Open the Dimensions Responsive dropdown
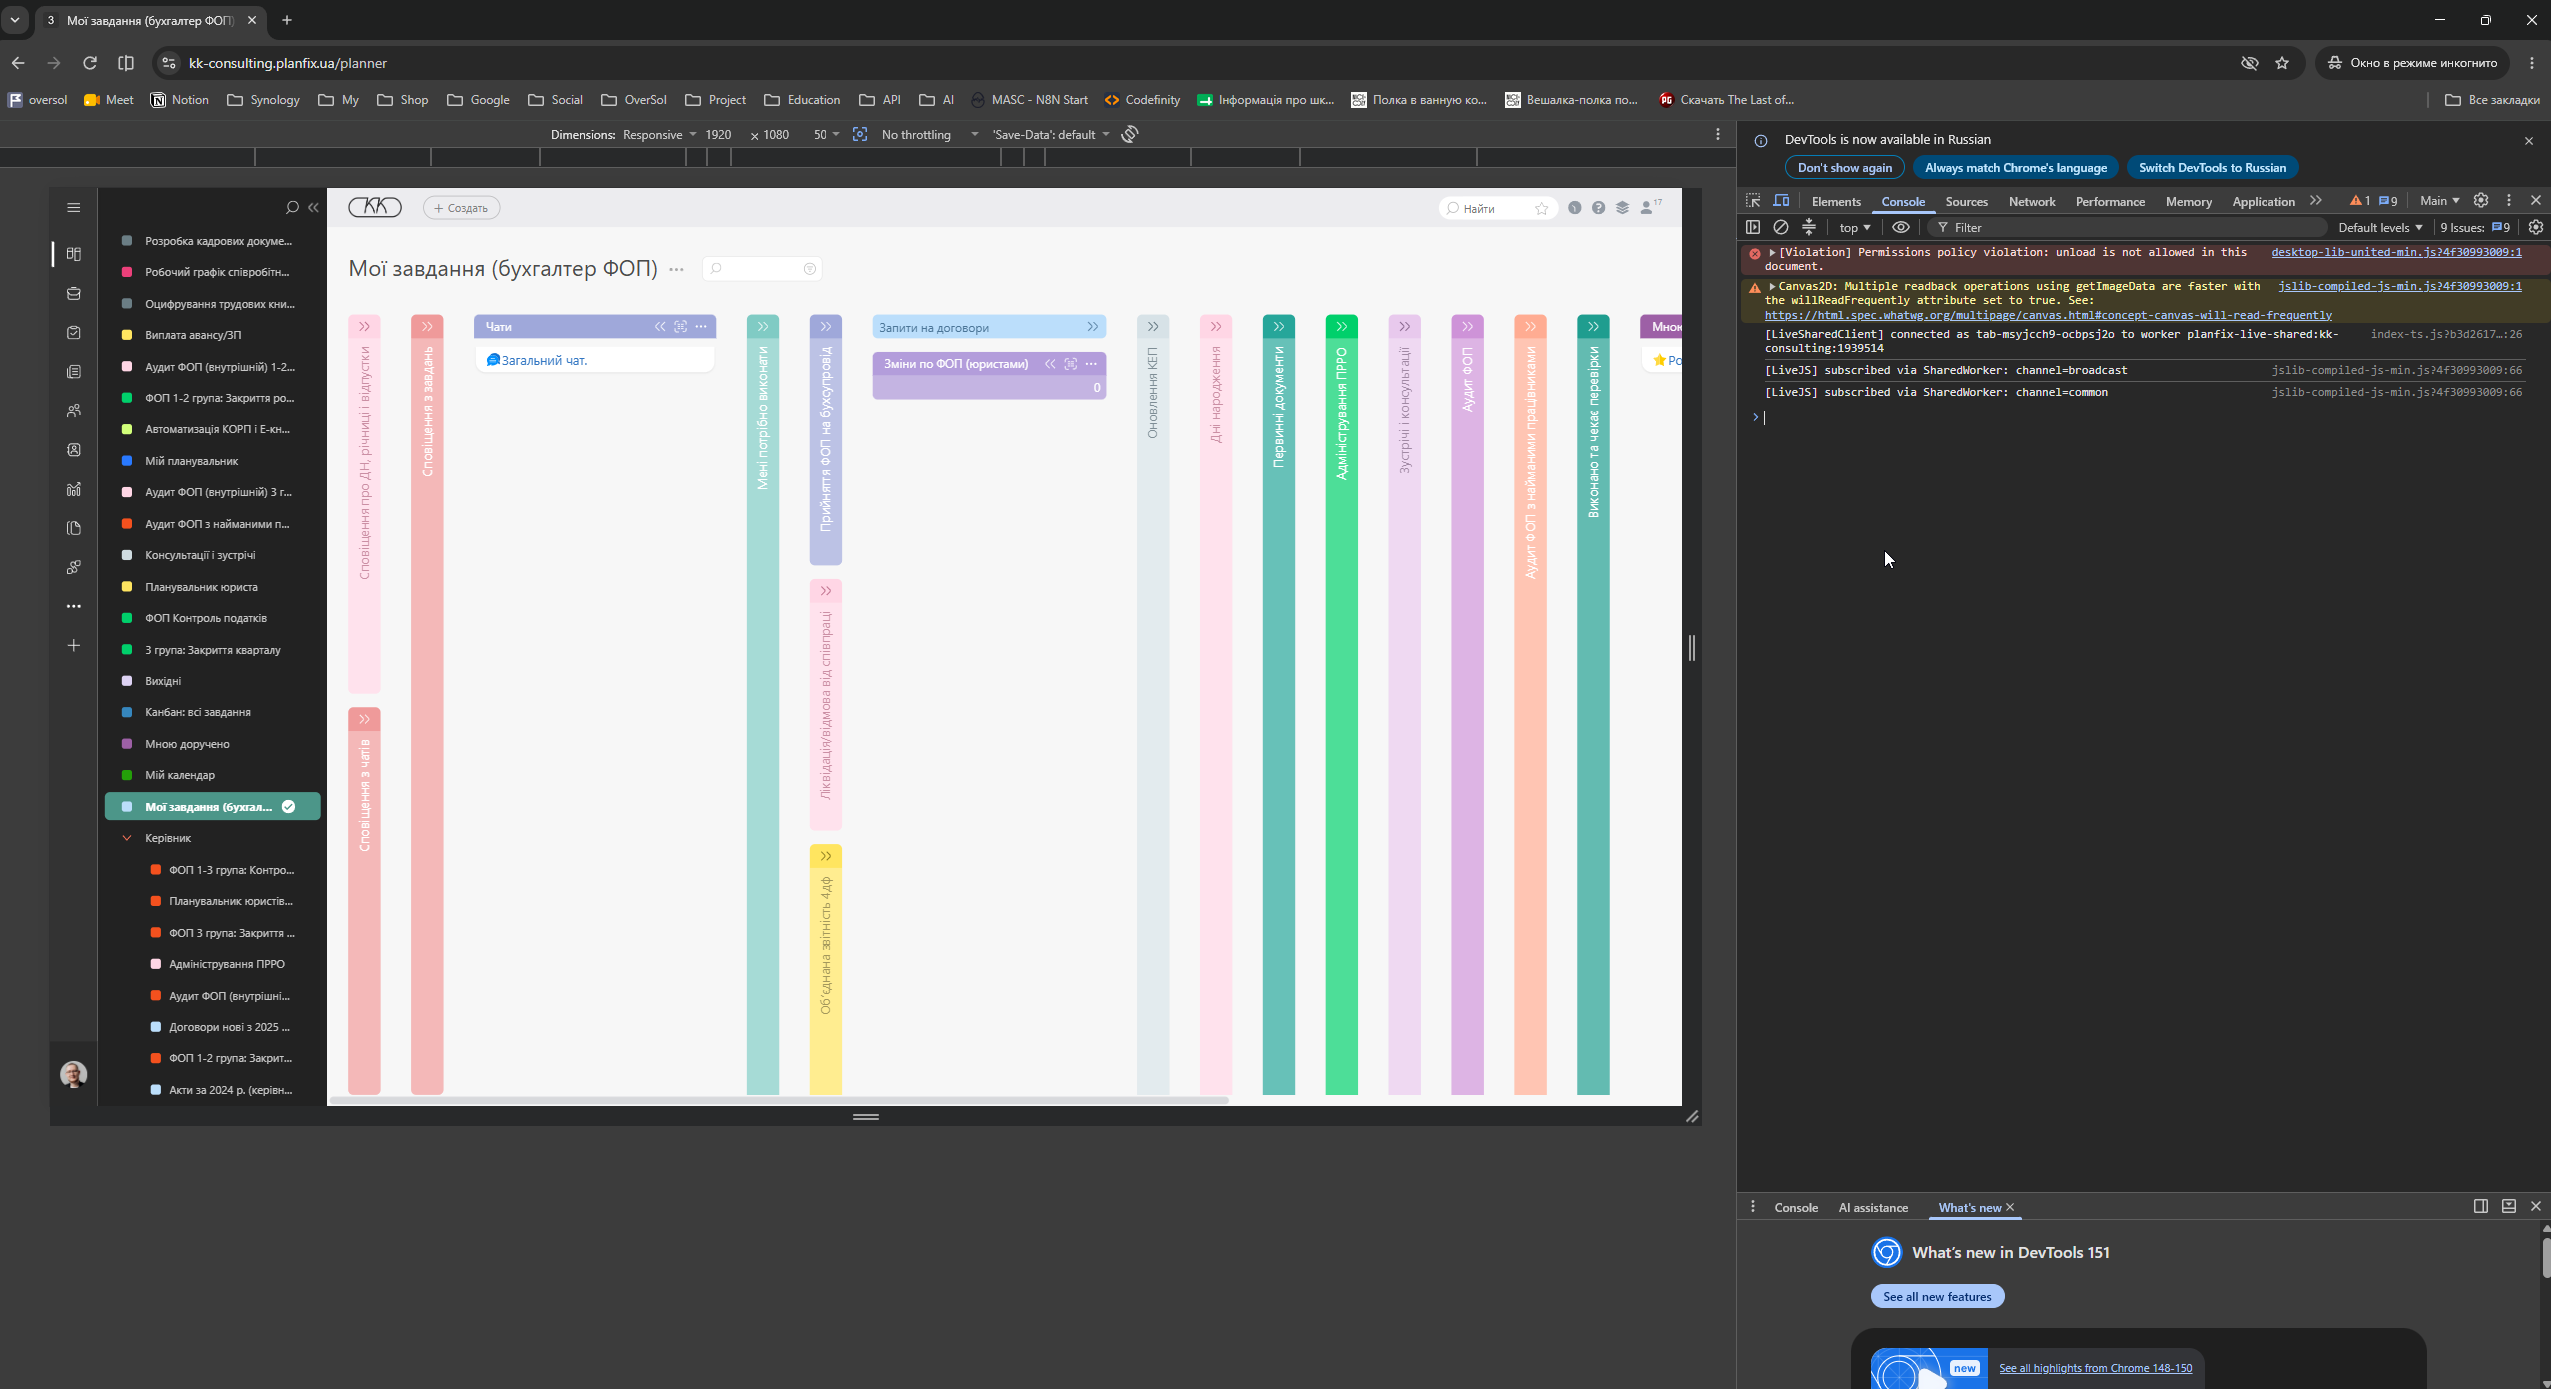The width and height of the screenshot is (2551, 1389). click(x=659, y=134)
